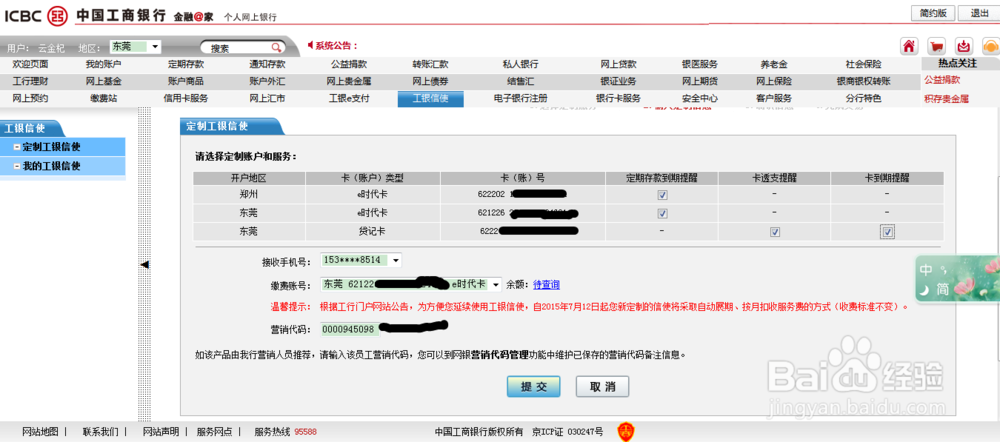Image resolution: width=1000 pixels, height=442 pixels.
Task: Click the 取消 cancel button
Action: pyautogui.click(x=603, y=387)
